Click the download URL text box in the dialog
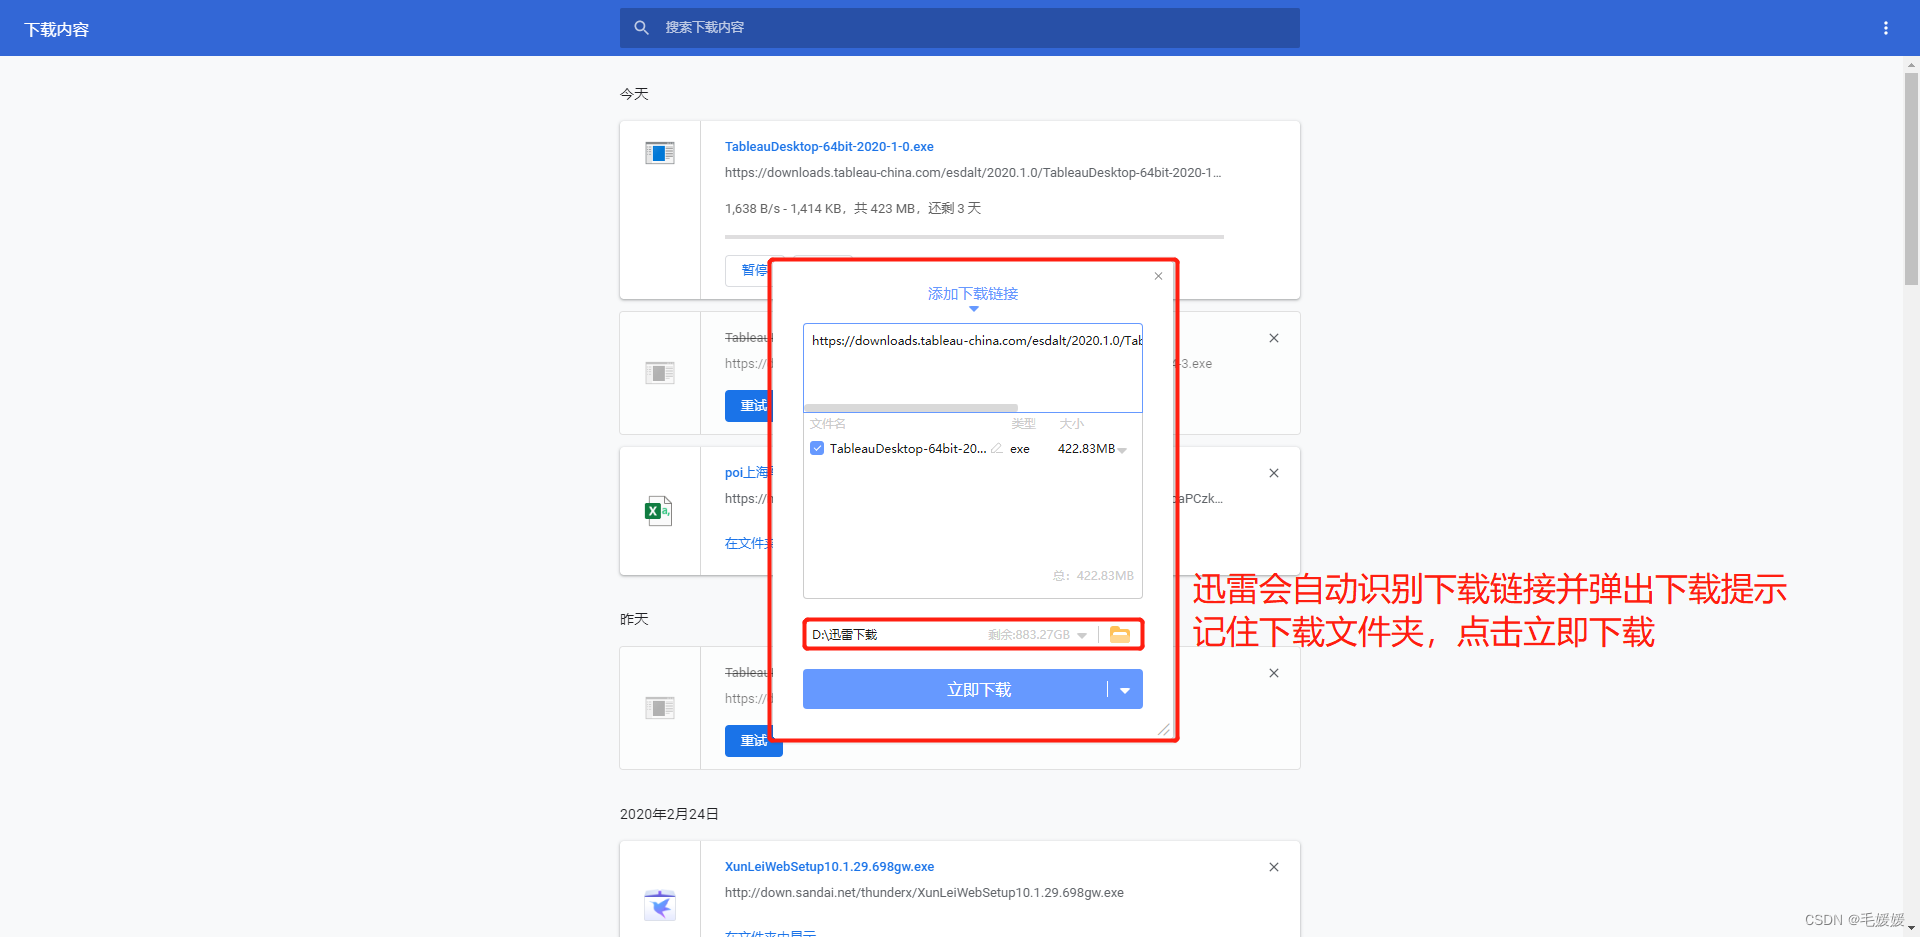This screenshot has width=1920, height=937. coord(973,367)
